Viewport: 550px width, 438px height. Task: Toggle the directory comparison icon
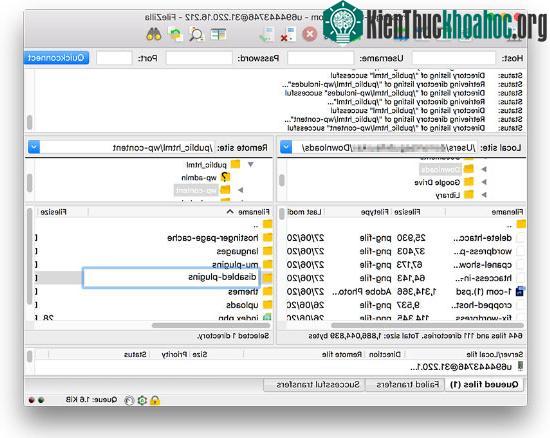[218, 34]
